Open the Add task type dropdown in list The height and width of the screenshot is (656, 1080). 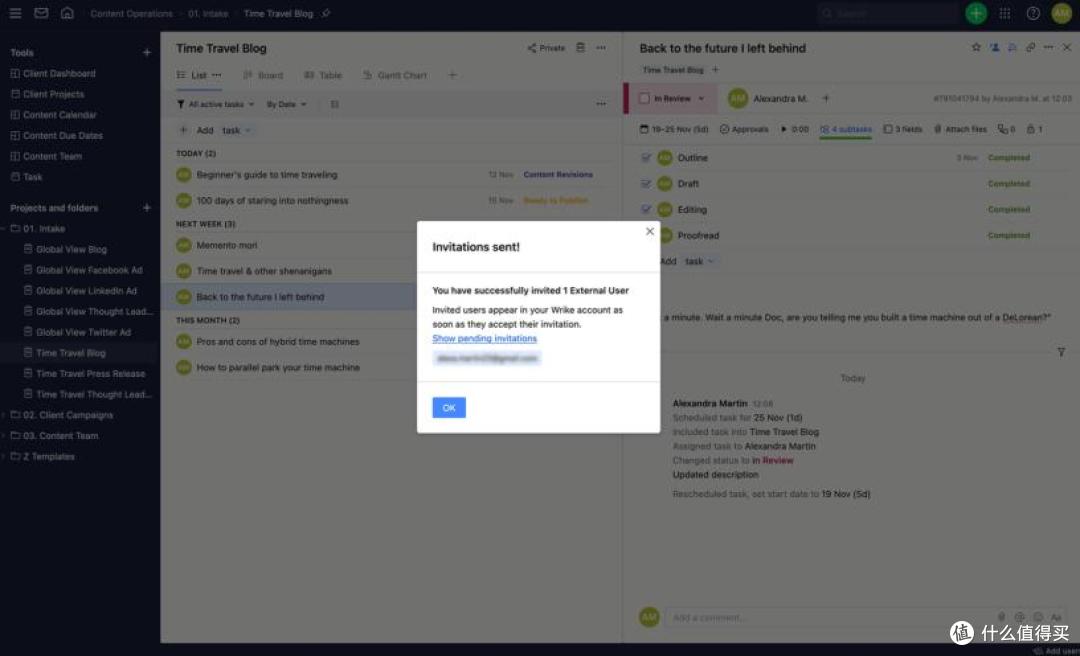tap(238, 130)
